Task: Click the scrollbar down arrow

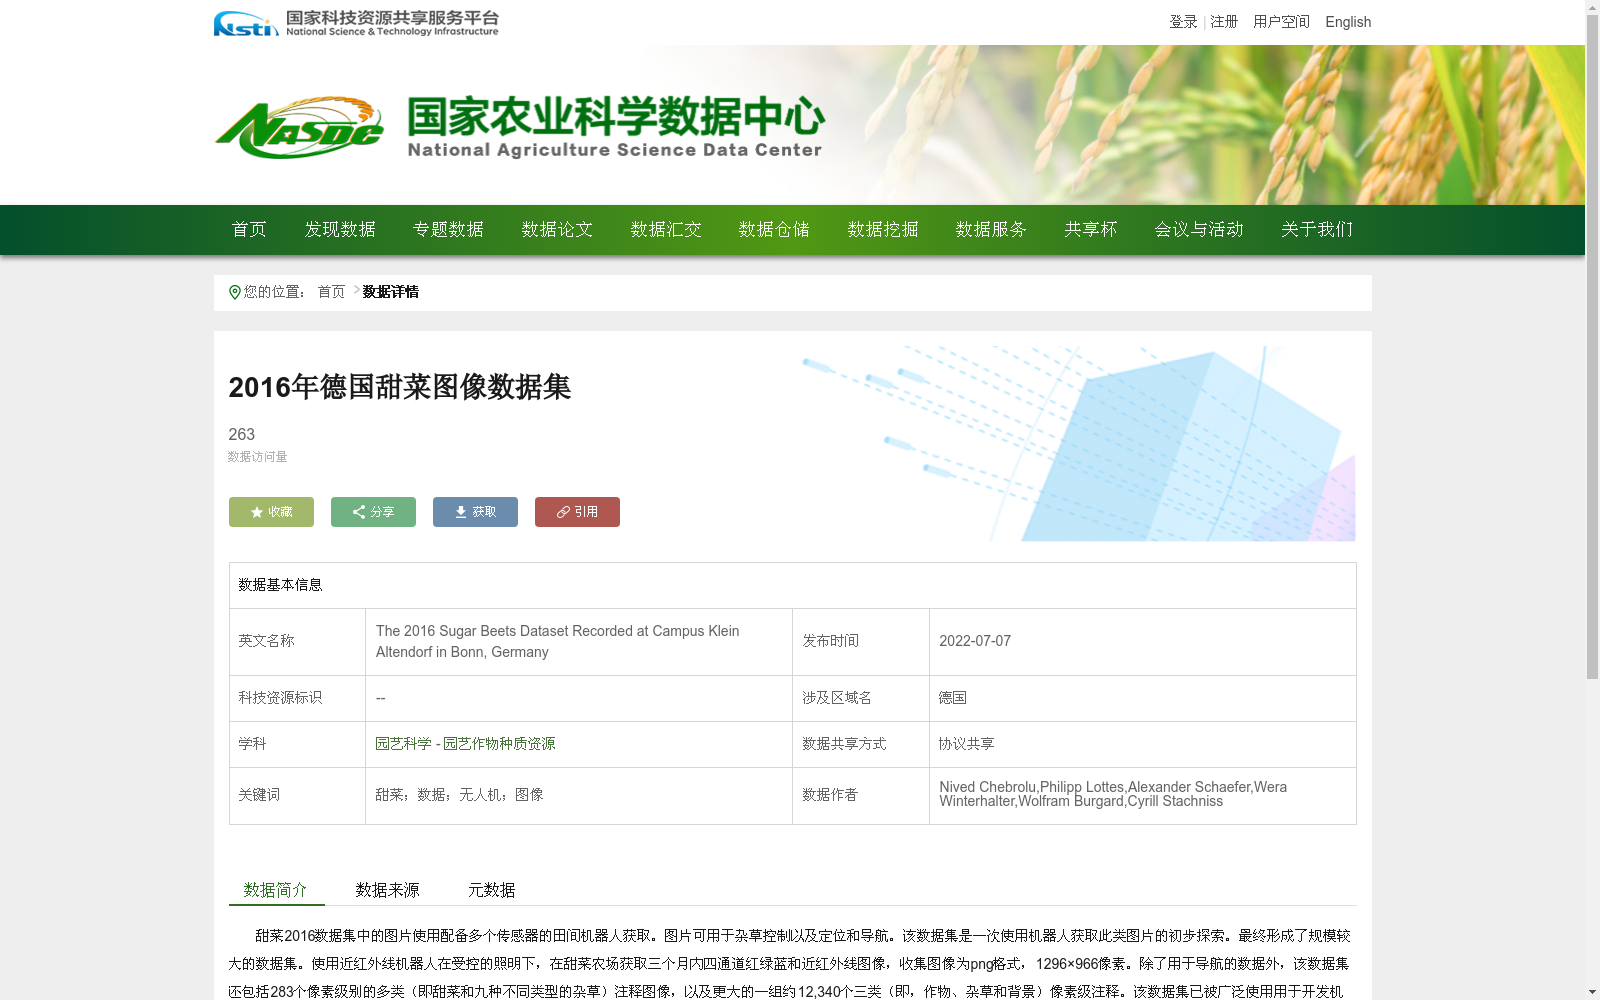Action: pos(1592,992)
